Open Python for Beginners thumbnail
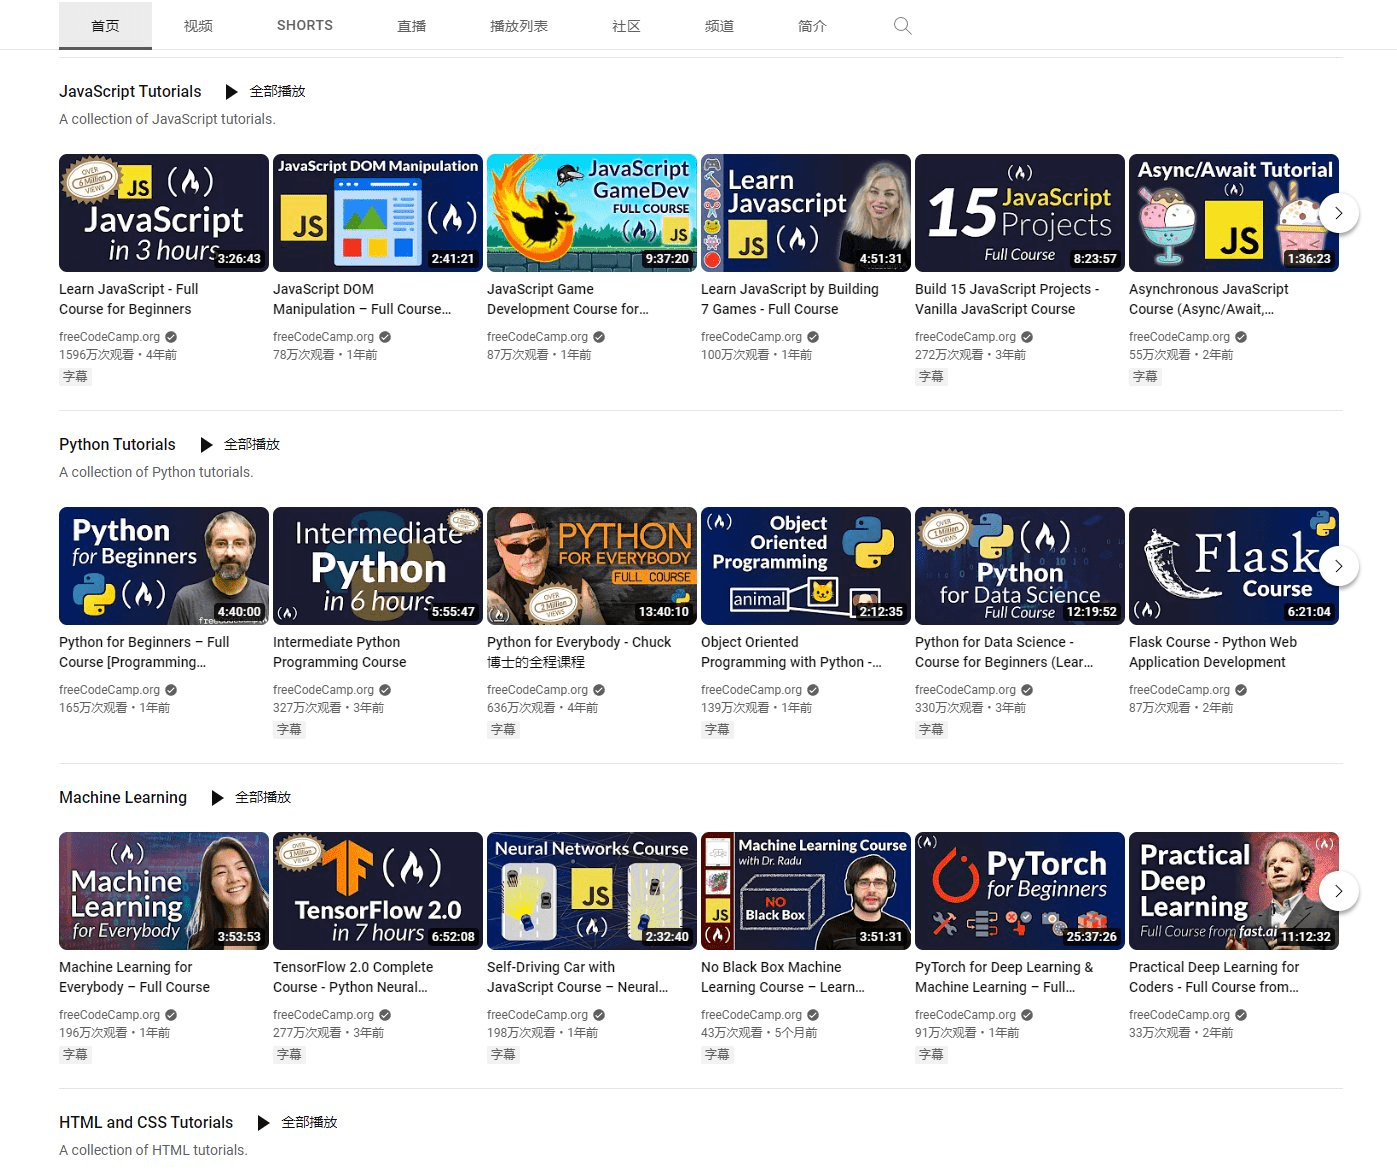This screenshot has height=1174, width=1397. click(x=164, y=566)
